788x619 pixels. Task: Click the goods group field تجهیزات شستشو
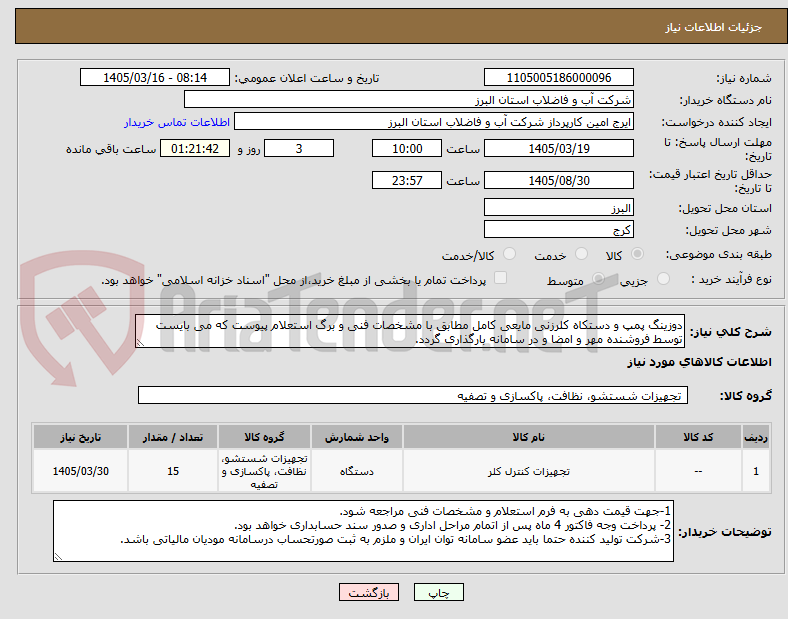pos(413,395)
